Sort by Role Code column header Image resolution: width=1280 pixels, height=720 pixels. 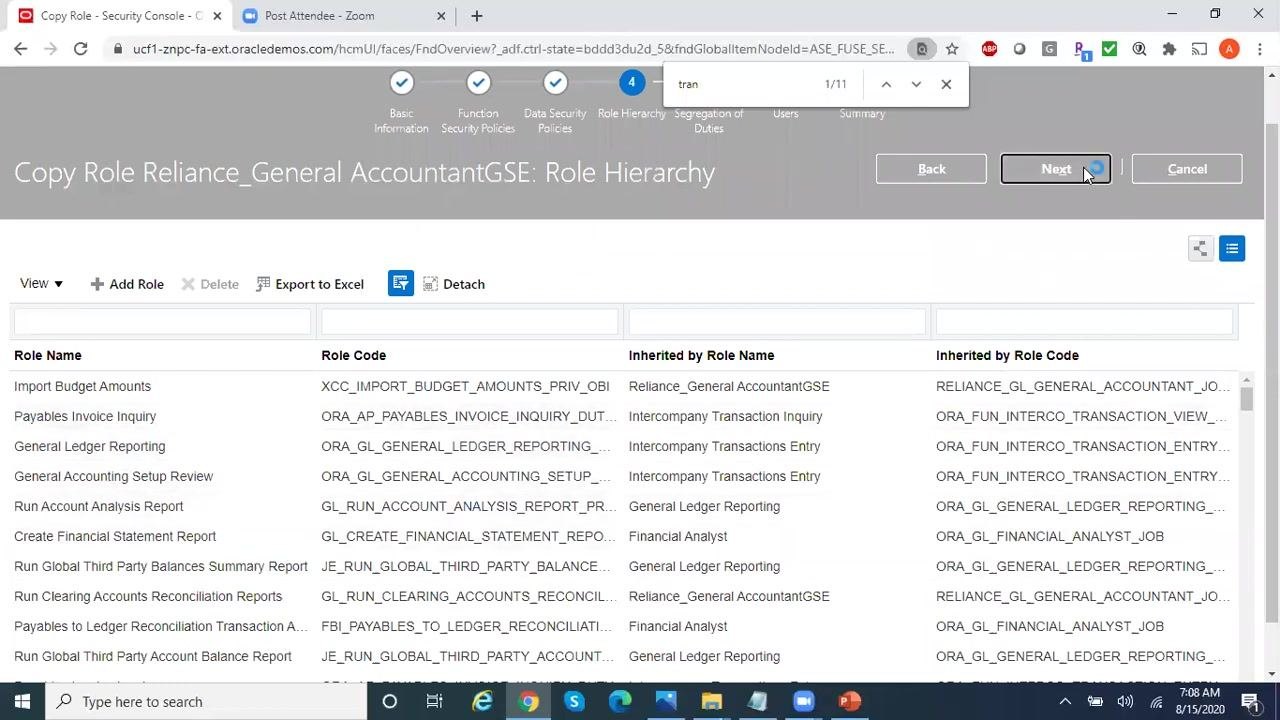tap(353, 355)
